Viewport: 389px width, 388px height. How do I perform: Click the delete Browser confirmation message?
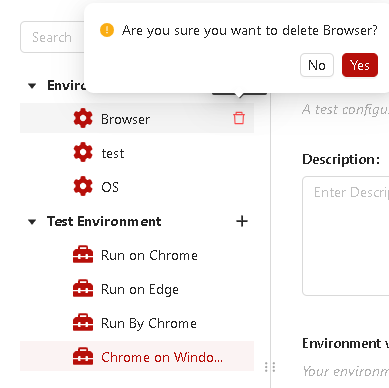(250, 30)
